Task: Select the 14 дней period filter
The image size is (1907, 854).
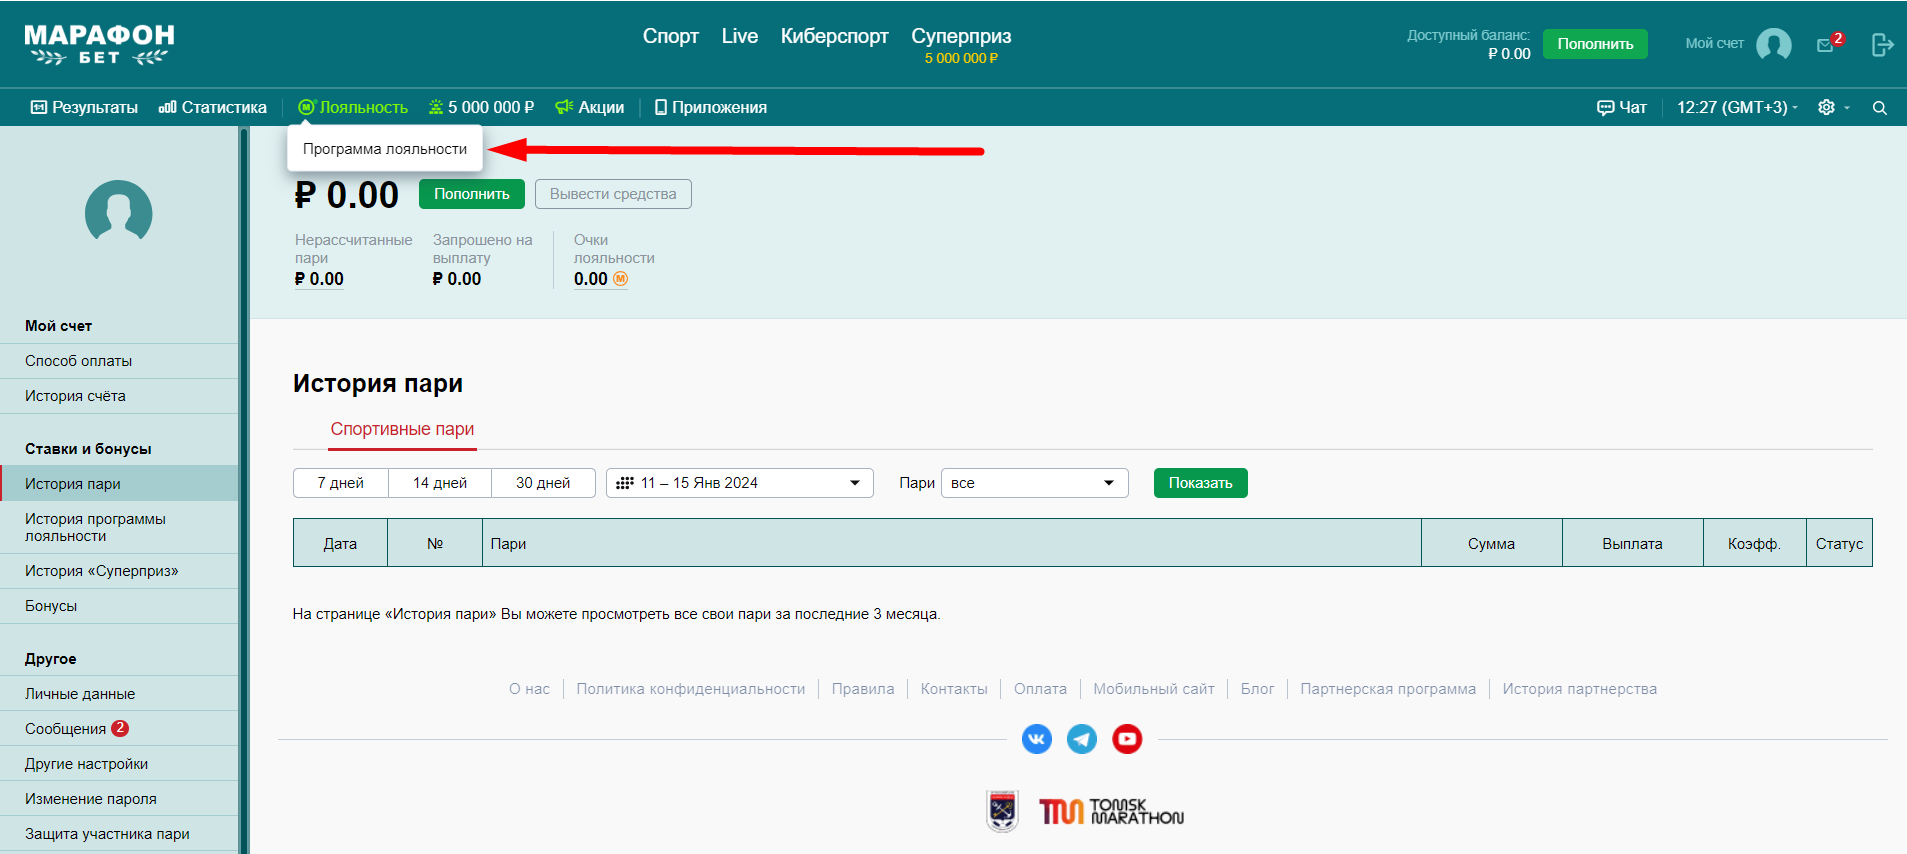Action: click(440, 483)
